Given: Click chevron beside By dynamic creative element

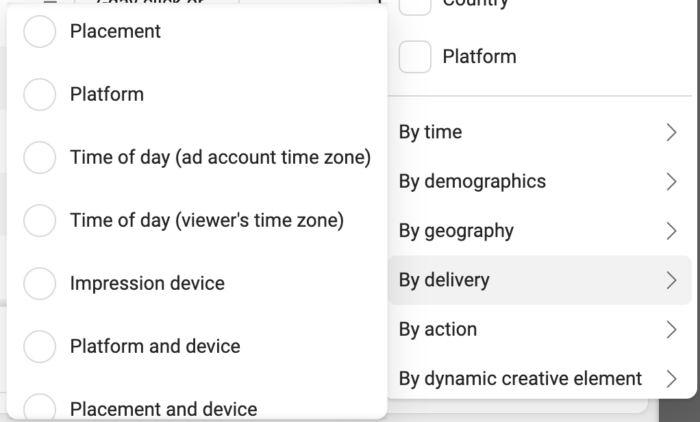Looking at the screenshot, I should coord(671,379).
